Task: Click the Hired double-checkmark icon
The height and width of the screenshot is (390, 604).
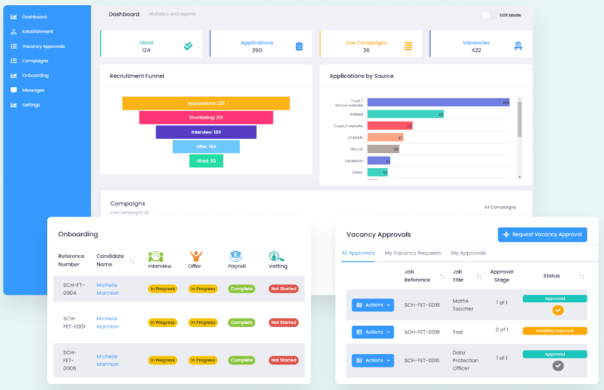Action: point(188,46)
